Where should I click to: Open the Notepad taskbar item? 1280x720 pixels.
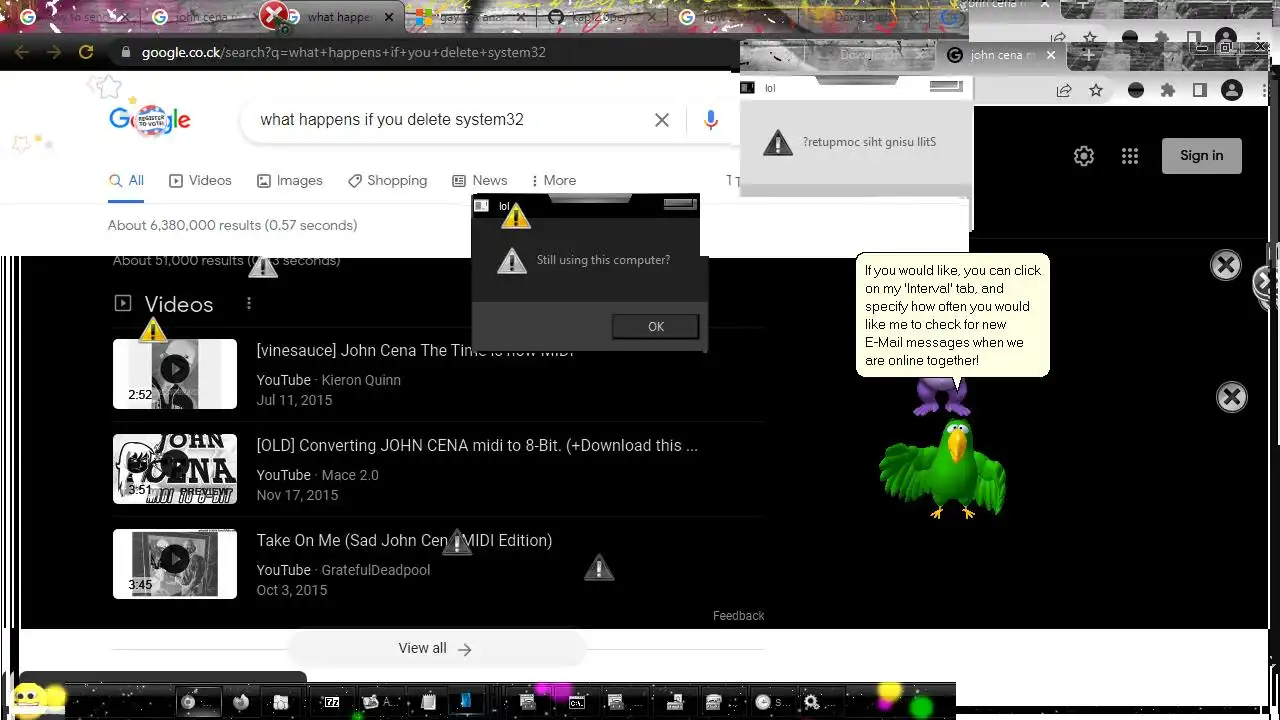[428, 702]
